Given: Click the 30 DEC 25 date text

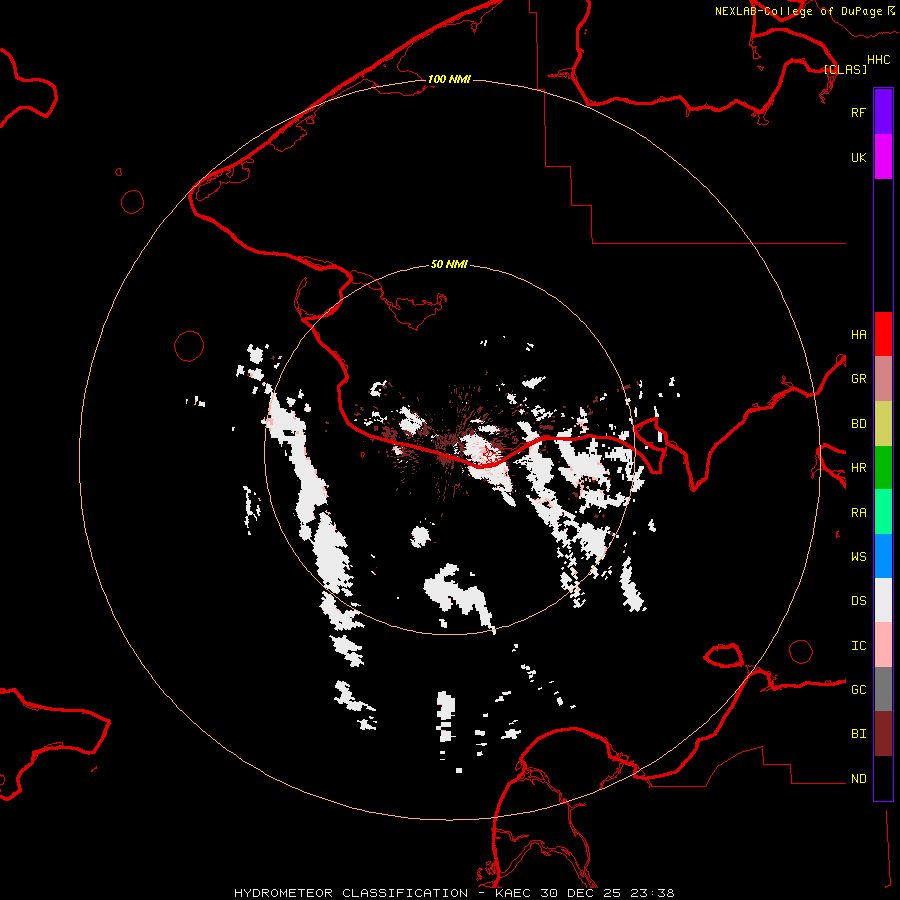Looking at the screenshot, I should tap(580, 893).
